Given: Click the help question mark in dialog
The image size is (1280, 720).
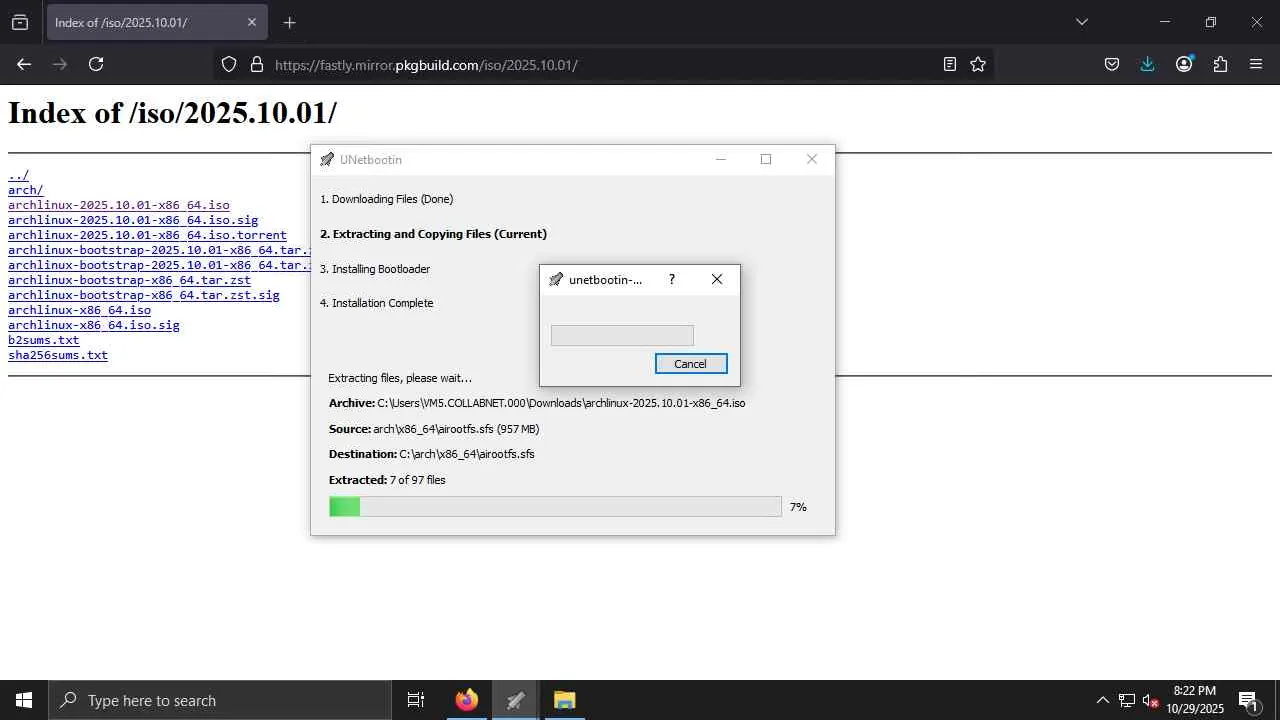Looking at the screenshot, I should click(672, 279).
